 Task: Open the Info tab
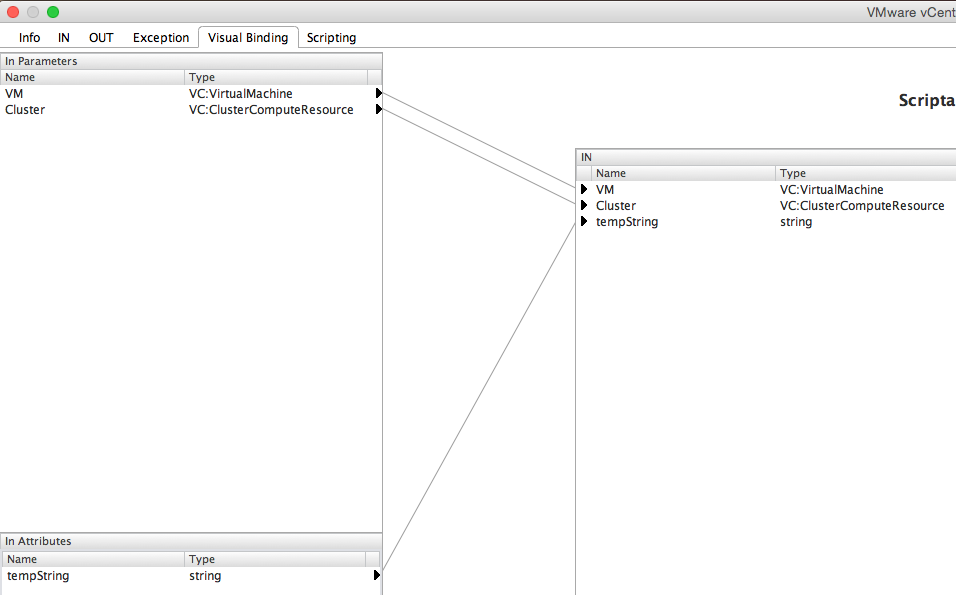[30, 38]
